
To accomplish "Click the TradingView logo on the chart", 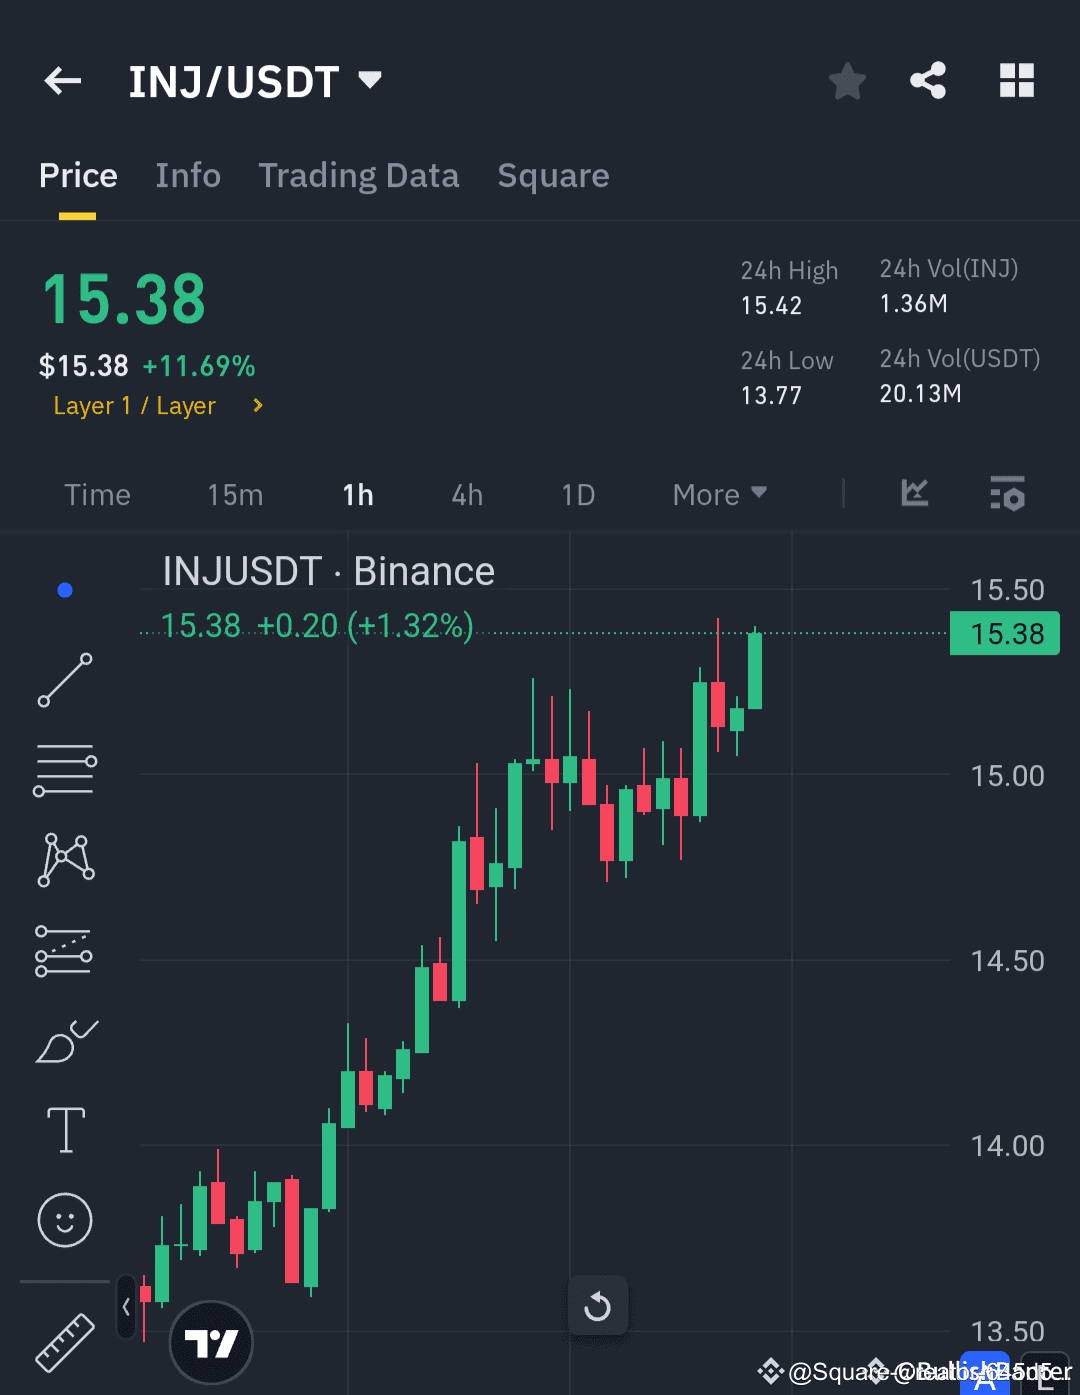I will [210, 1342].
